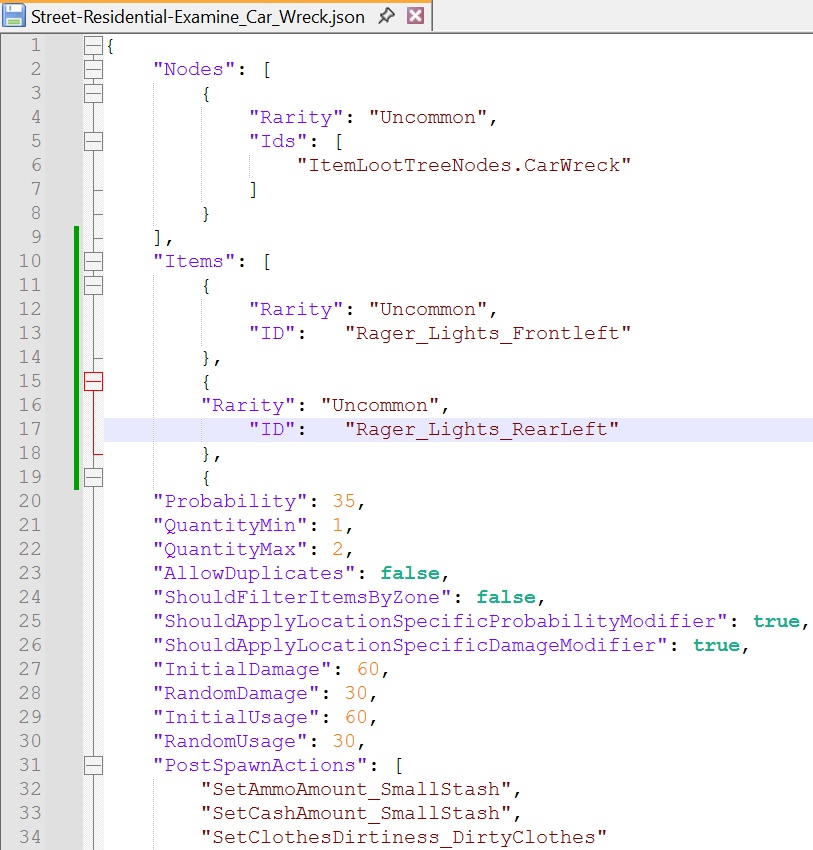Collapse the root brace fold on line 1
The height and width of the screenshot is (850, 813).
pos(93,45)
